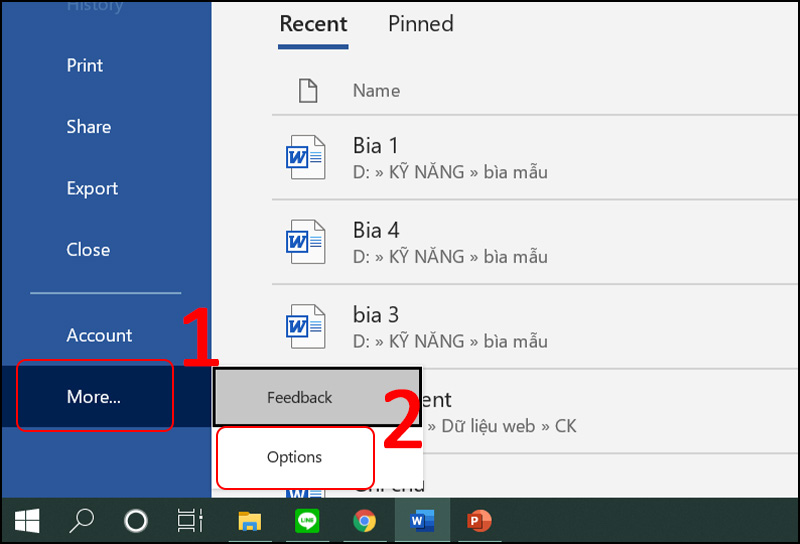This screenshot has width=800, height=544.
Task: Switch to PowerPoint on the taskbar
Action: (x=480, y=521)
